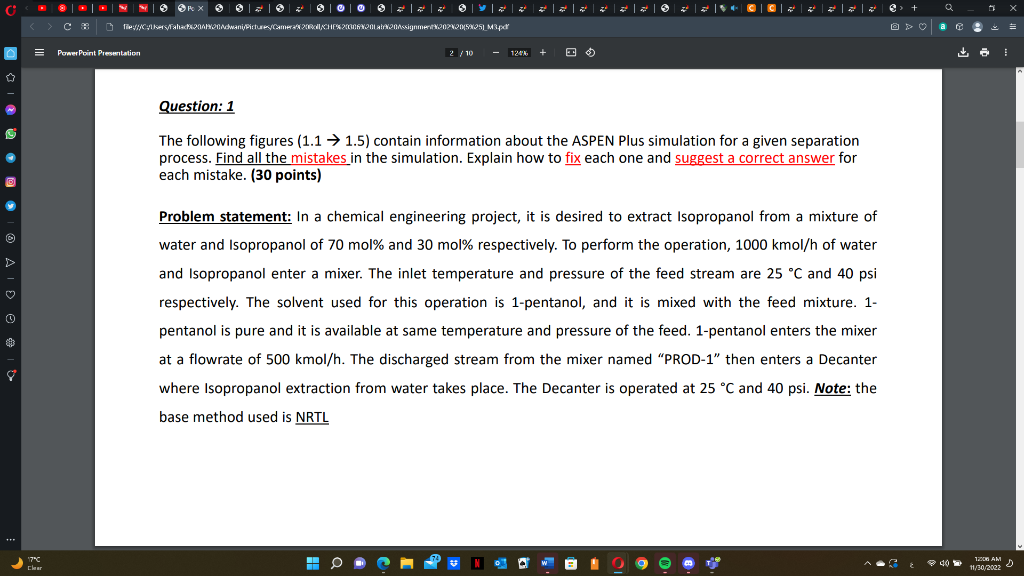Screen dimensions: 1024x576
Task: Click the zoom in button
Action: (542, 52)
